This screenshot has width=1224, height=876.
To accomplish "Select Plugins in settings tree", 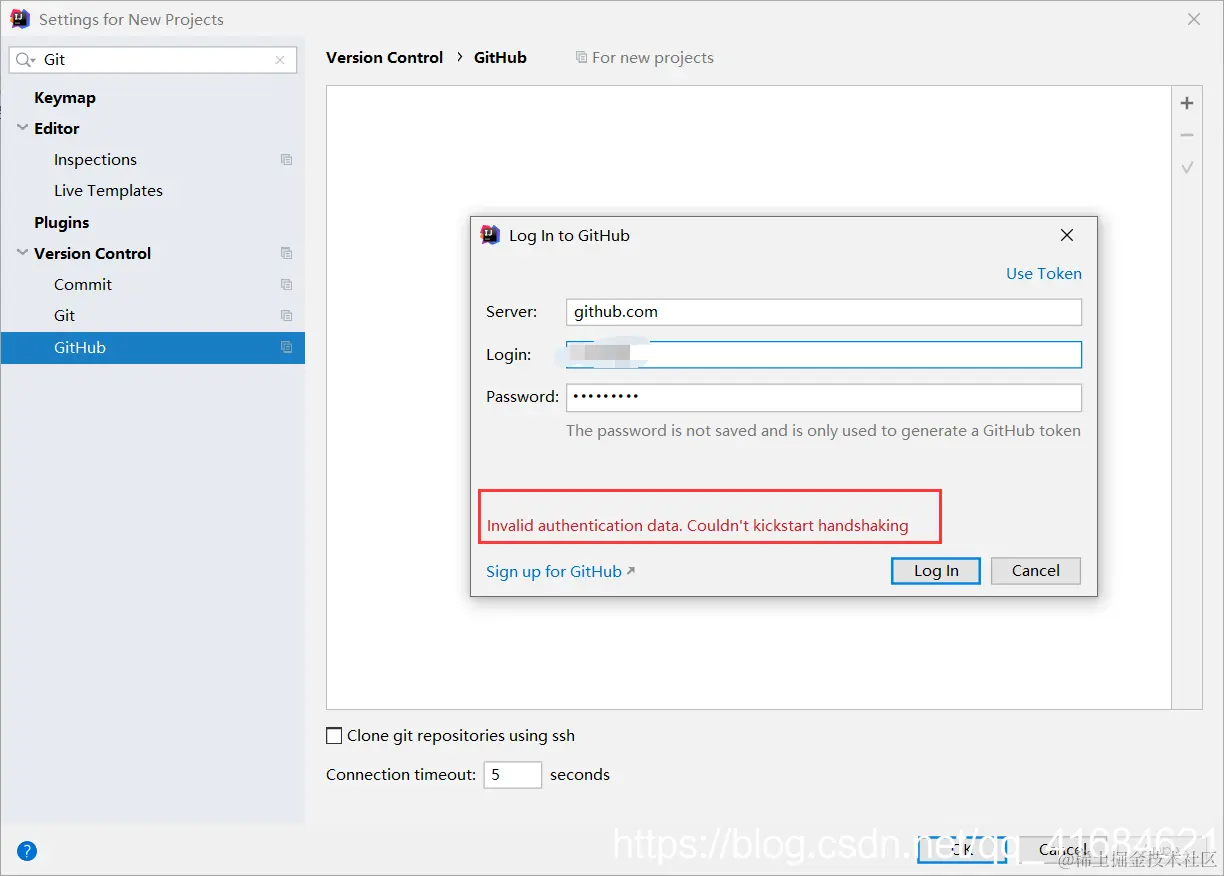I will coord(62,223).
